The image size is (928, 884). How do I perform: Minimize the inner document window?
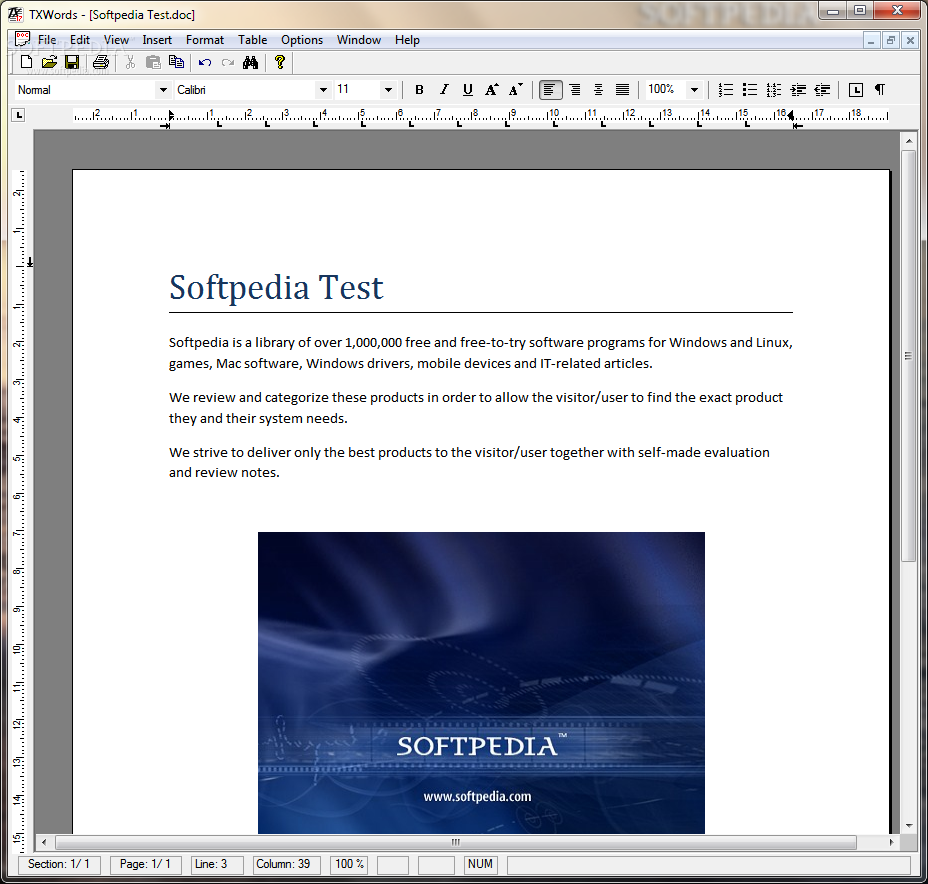tap(871, 40)
